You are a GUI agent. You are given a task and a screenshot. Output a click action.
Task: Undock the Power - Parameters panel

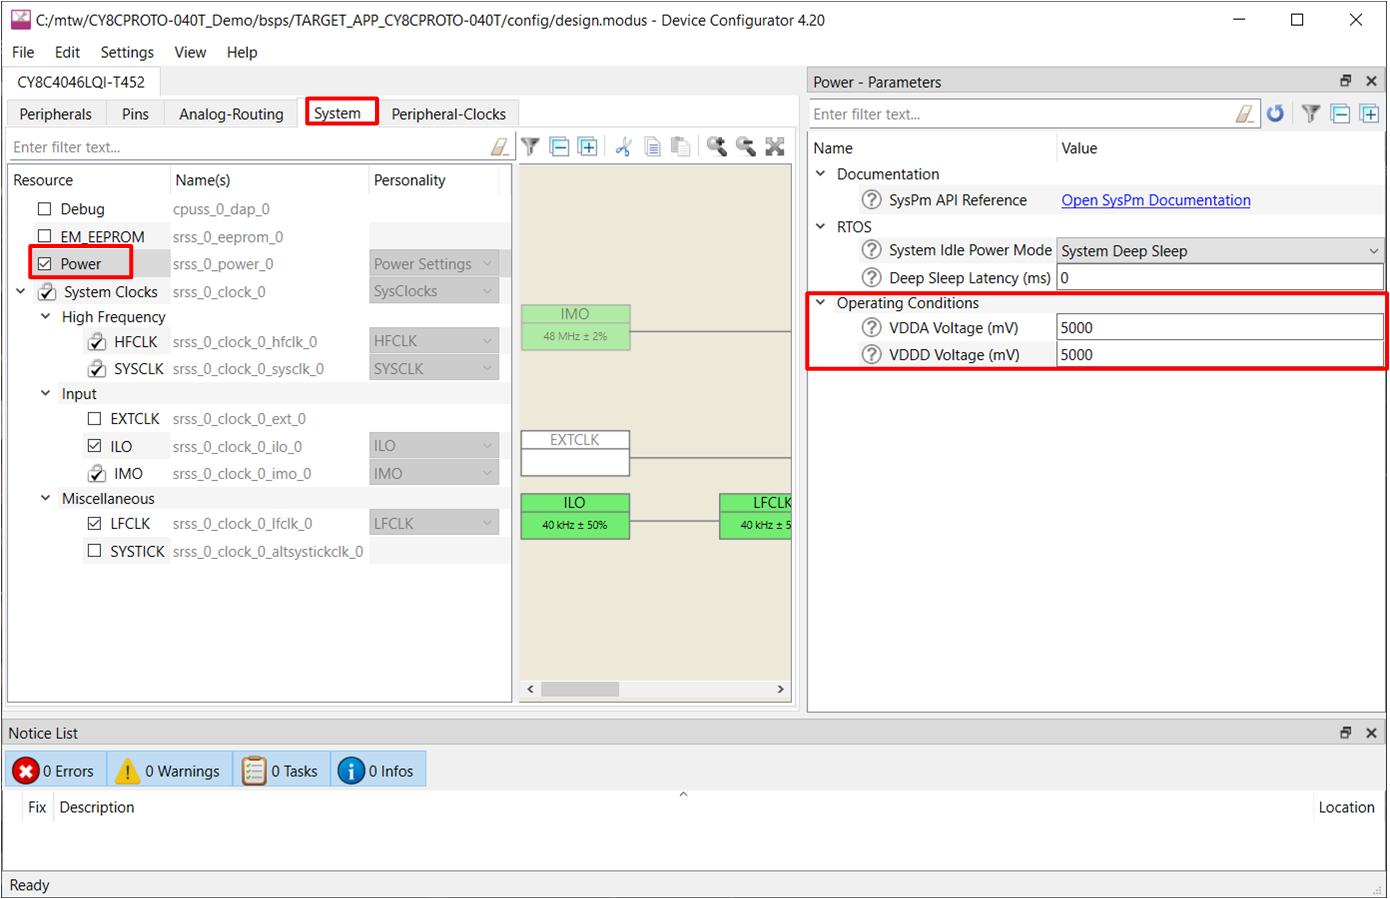tap(1346, 81)
